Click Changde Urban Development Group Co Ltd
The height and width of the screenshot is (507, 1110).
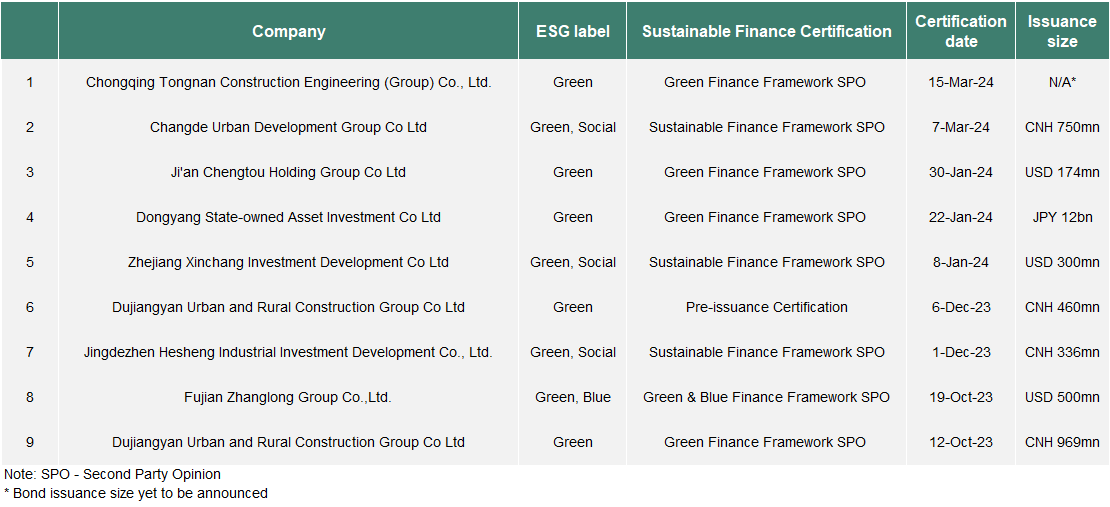(289, 127)
